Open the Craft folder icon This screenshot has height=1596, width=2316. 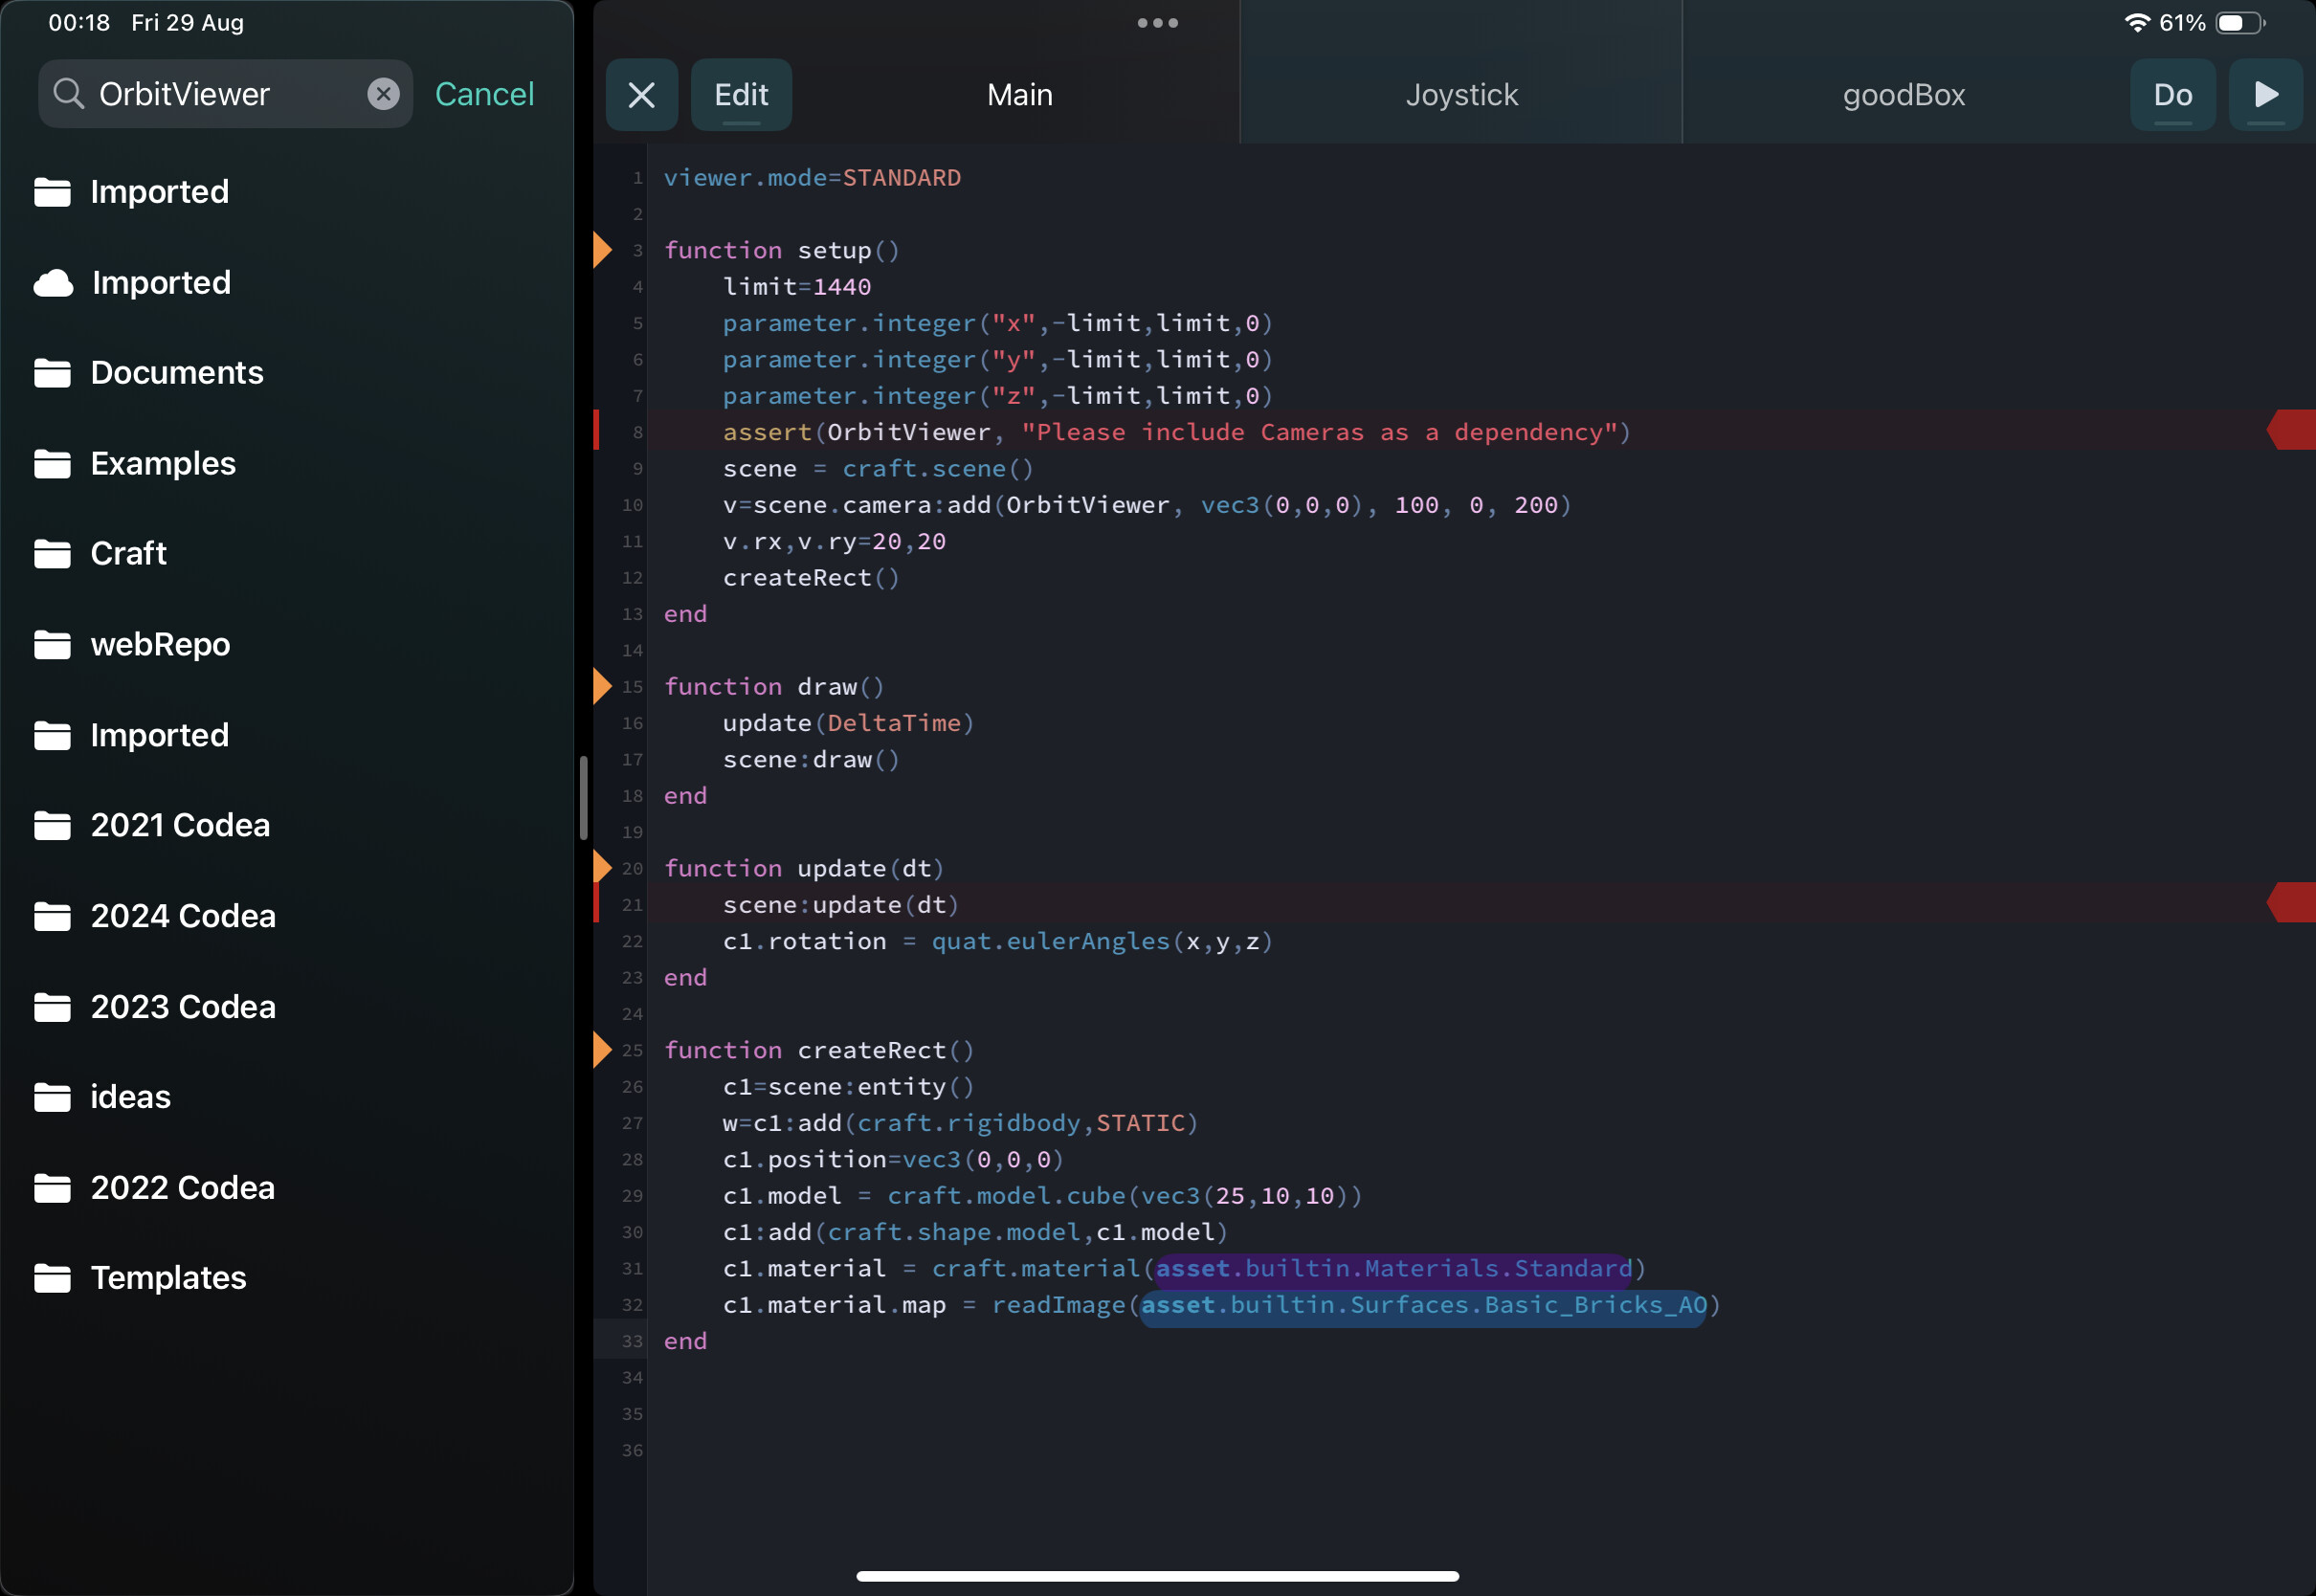[x=52, y=554]
